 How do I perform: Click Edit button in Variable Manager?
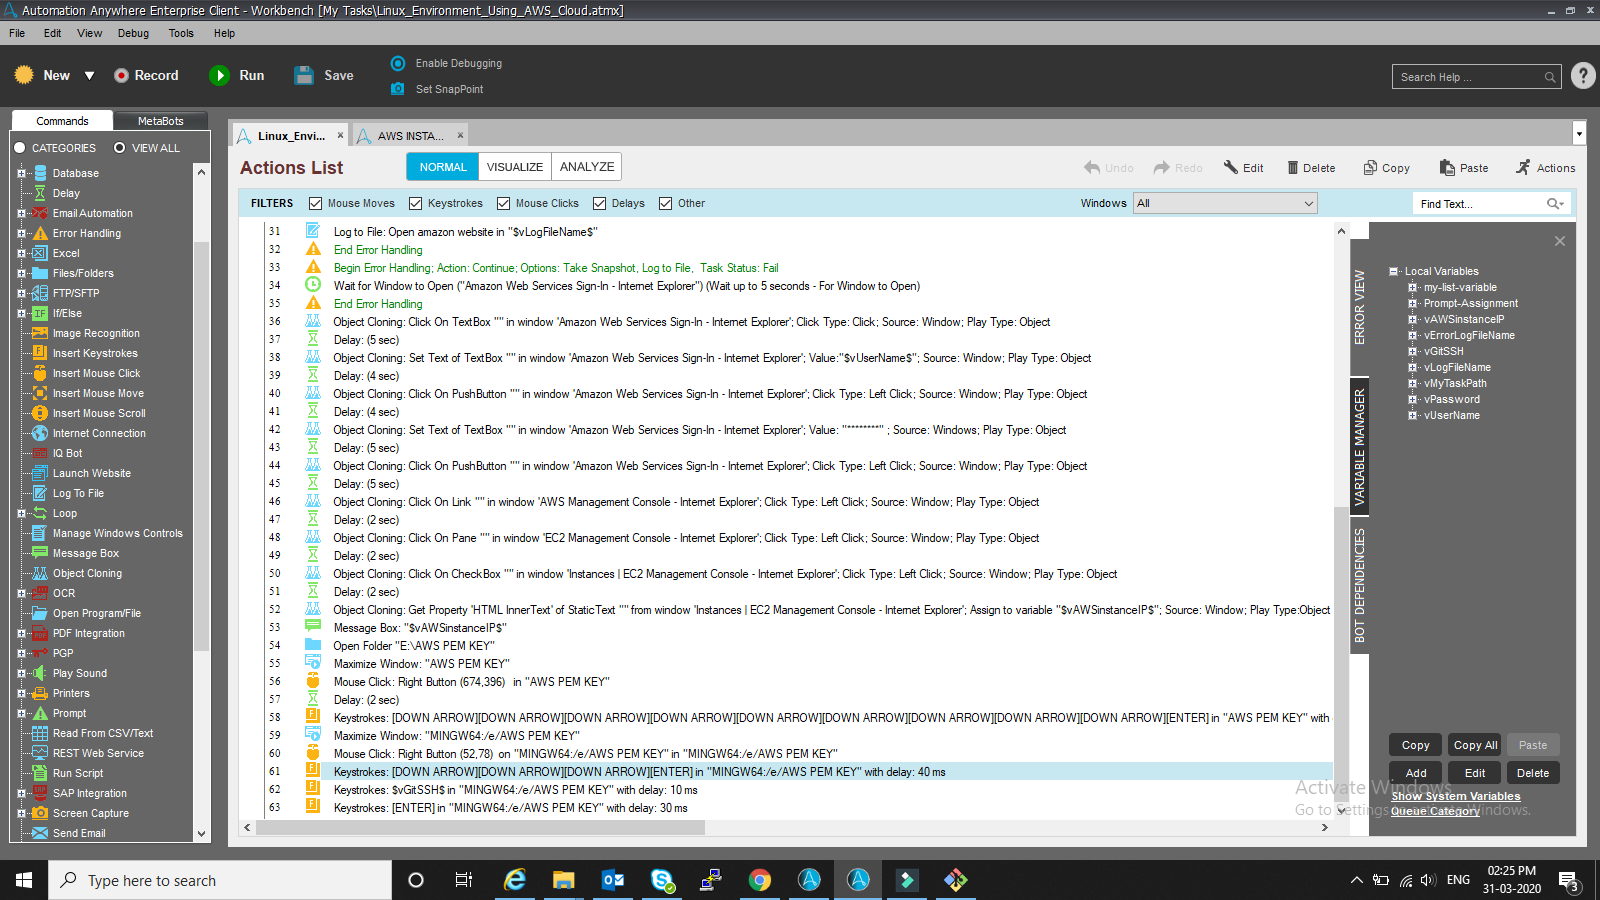click(1475, 773)
